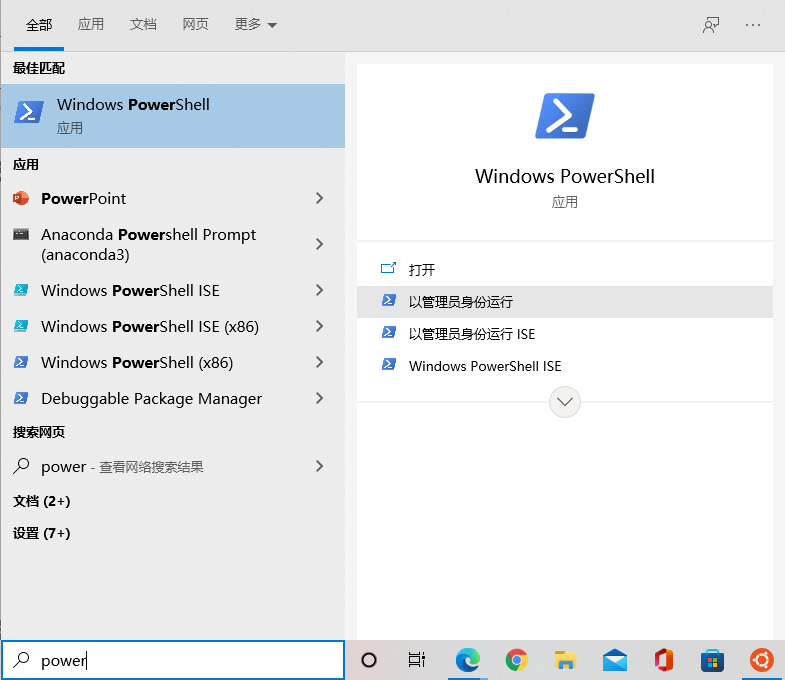Expand Windows PowerShell ISE options arrow

319,290
